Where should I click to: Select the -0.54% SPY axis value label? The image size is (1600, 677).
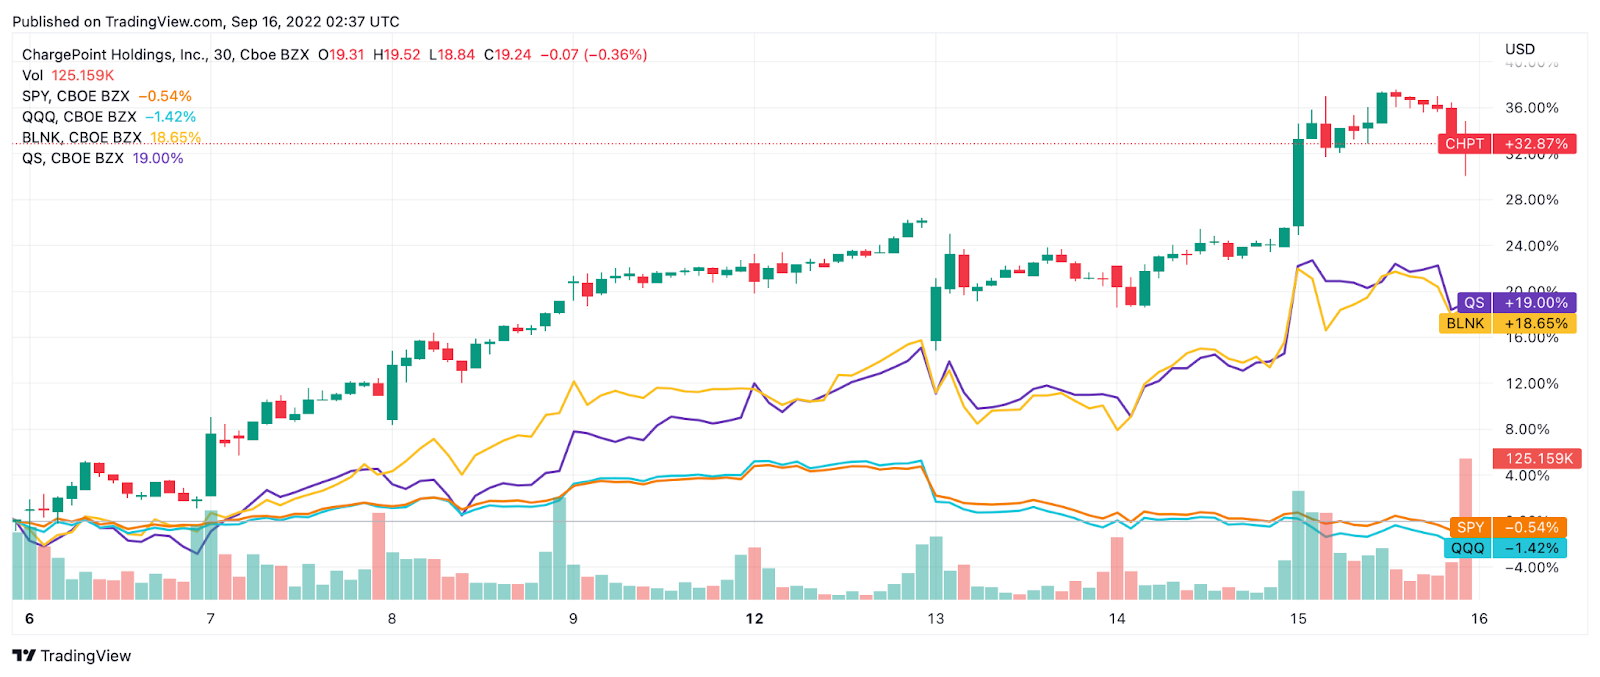click(1530, 527)
